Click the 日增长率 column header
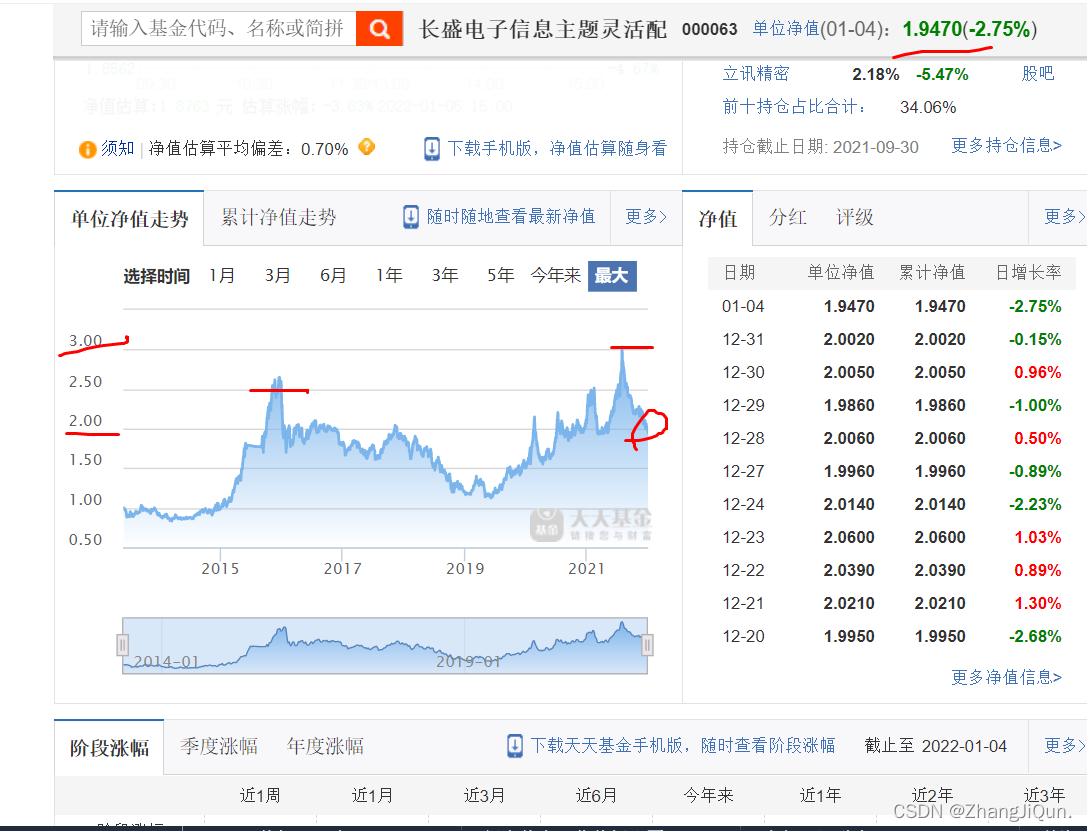The height and width of the screenshot is (831, 1087). coord(1028,272)
